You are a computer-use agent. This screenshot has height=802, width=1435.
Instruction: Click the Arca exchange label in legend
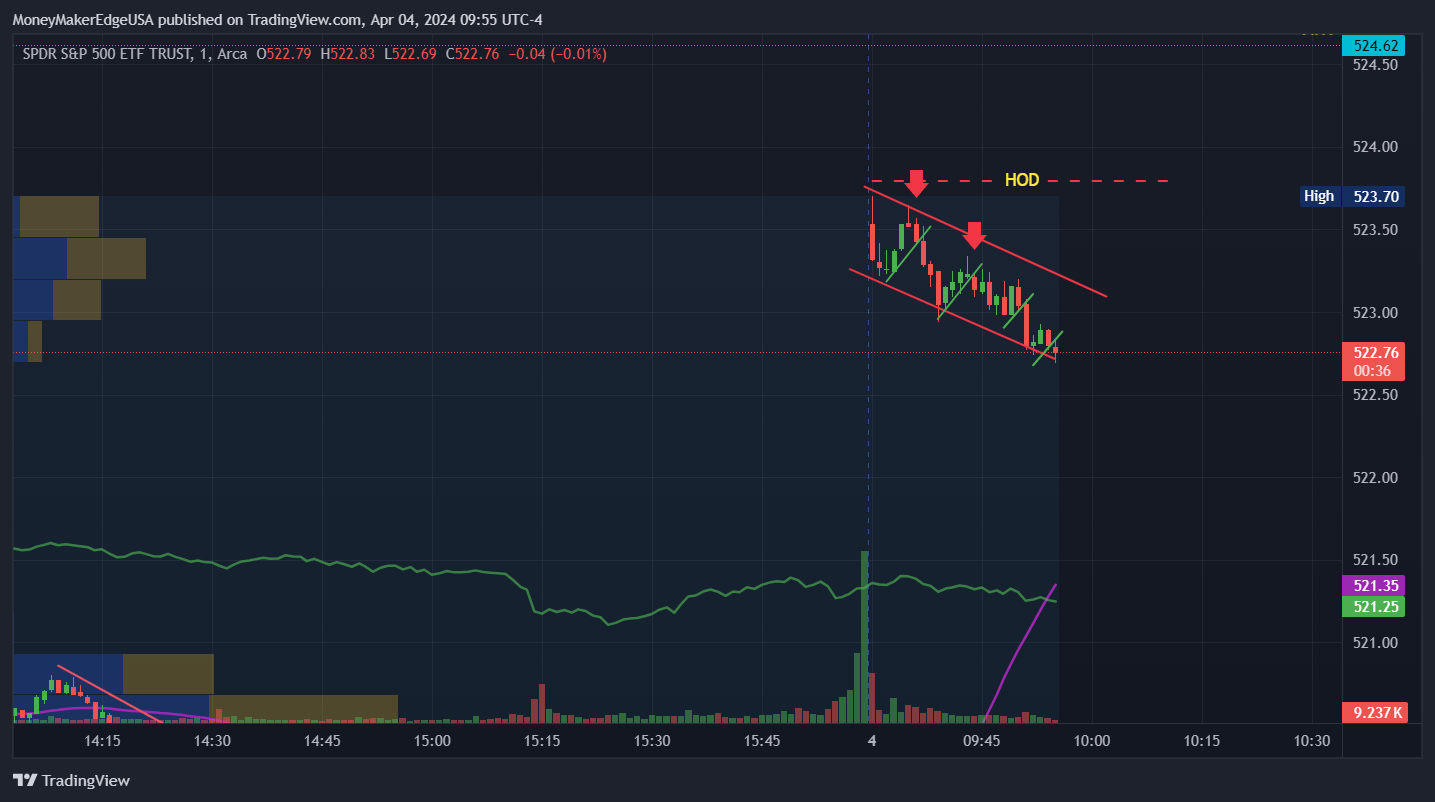[232, 54]
